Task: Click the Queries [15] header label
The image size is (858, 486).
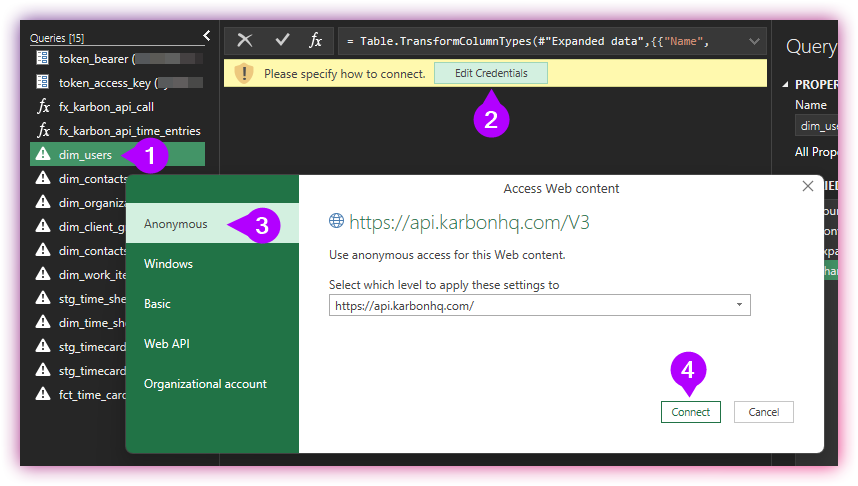Action: [x=57, y=38]
